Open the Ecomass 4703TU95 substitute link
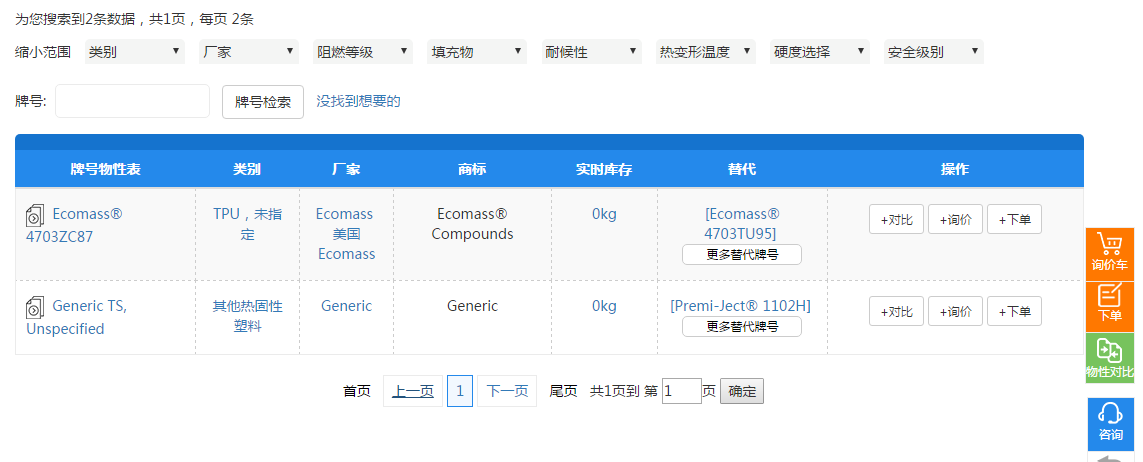The image size is (1143, 462). (x=741, y=224)
